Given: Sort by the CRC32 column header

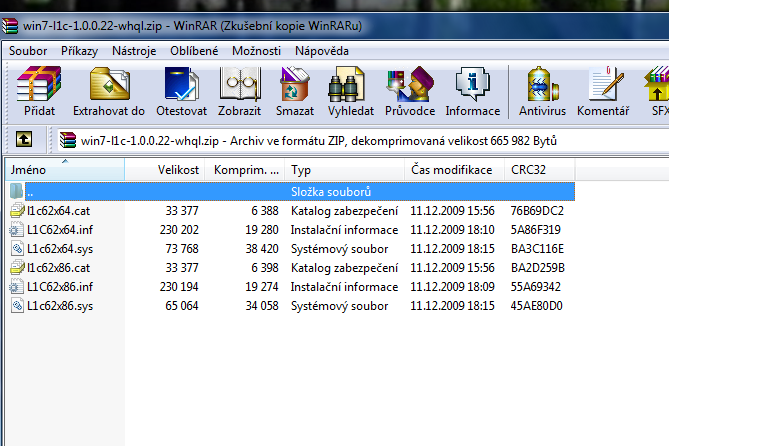Looking at the screenshot, I should click(540, 170).
